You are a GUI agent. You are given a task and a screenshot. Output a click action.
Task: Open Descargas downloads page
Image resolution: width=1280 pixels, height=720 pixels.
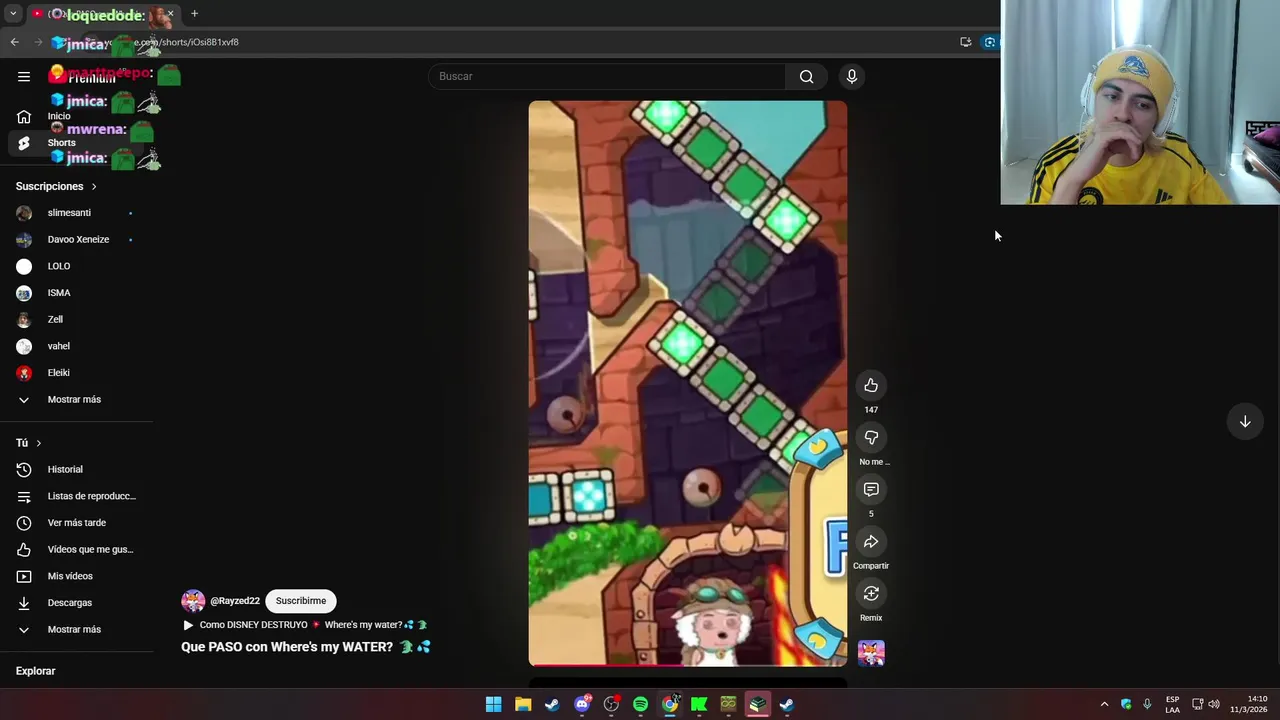pyautogui.click(x=77, y=603)
